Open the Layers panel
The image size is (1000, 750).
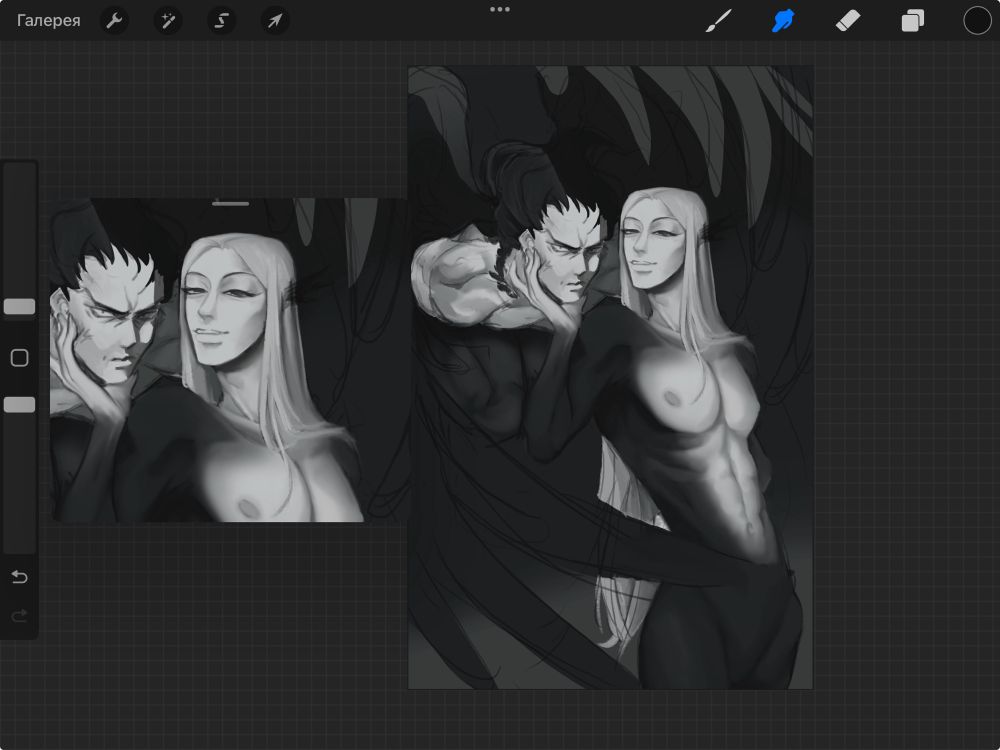coord(913,20)
